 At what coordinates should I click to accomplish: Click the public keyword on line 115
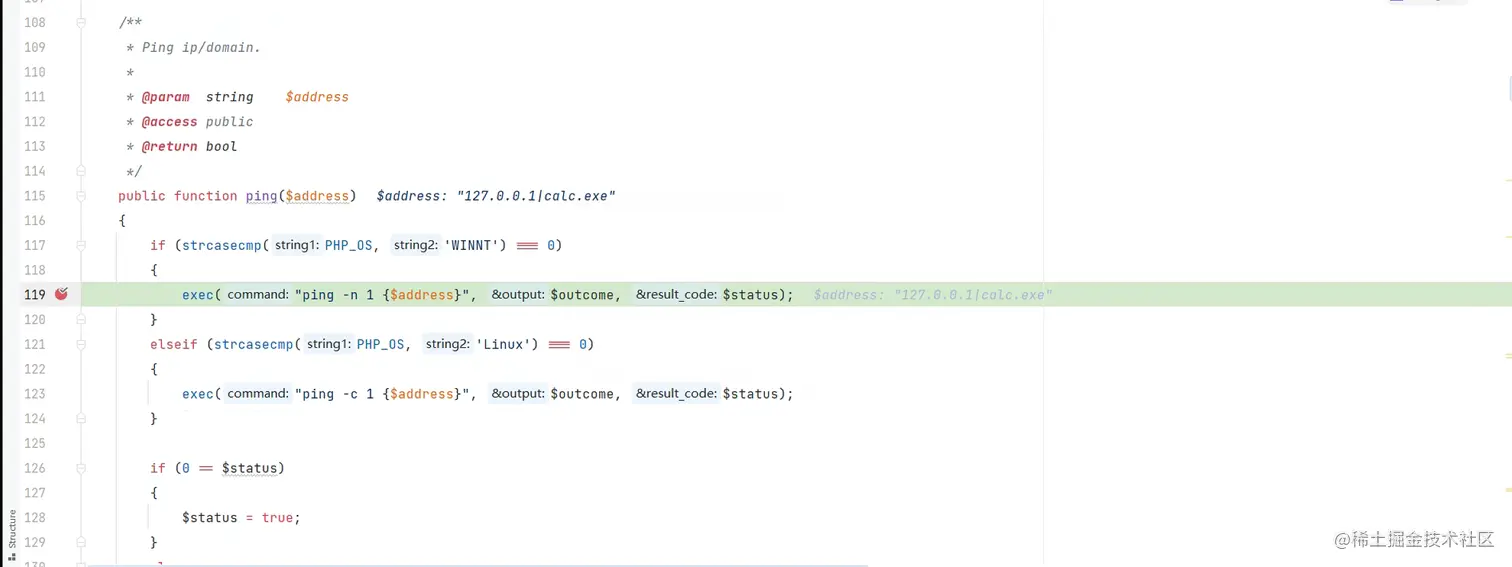coord(142,196)
